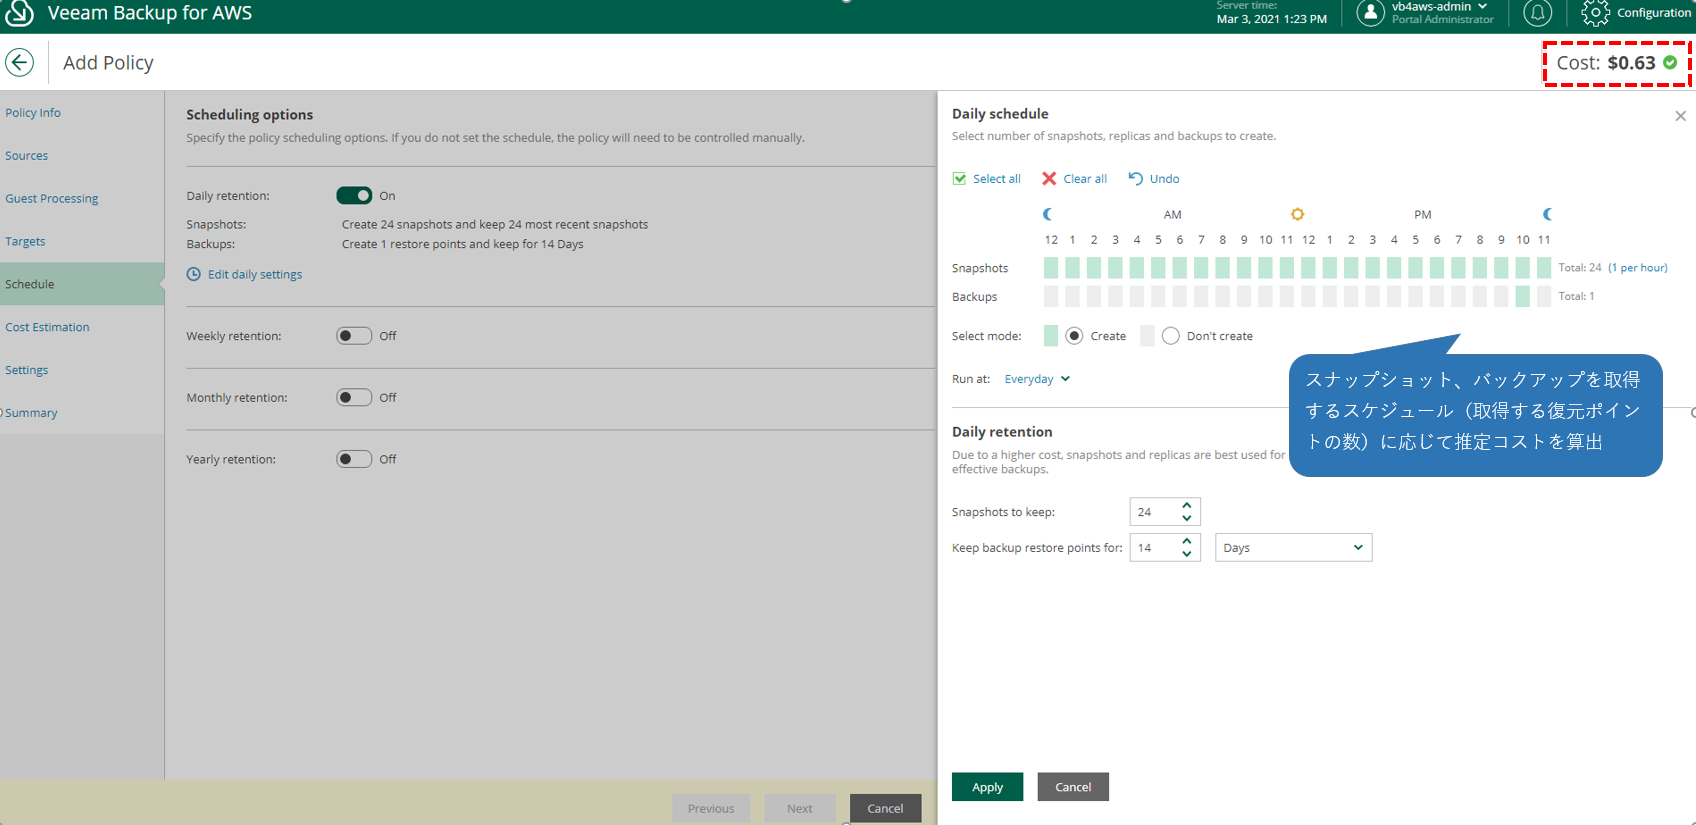
Task: Toggle Snapshots cell for 12 PM
Action: [1308, 267]
